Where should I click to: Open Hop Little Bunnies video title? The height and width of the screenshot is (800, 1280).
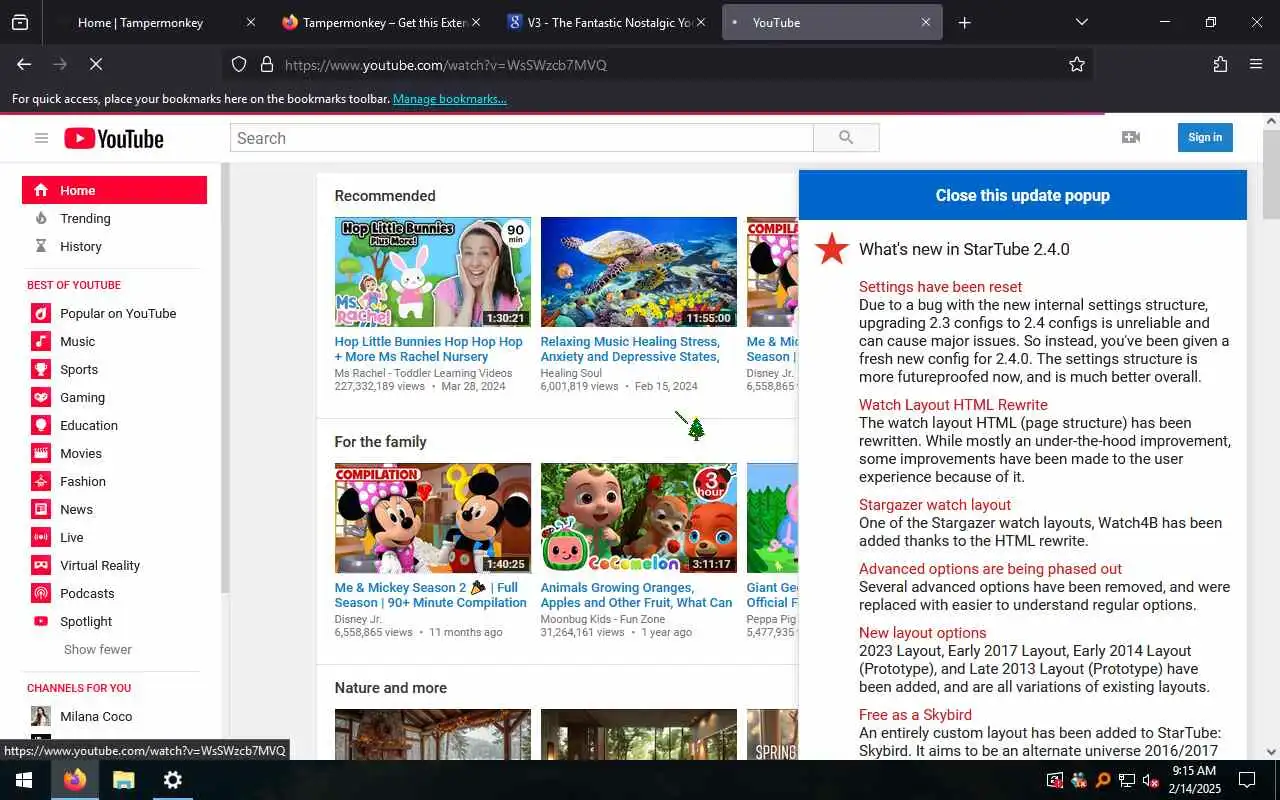click(x=429, y=349)
